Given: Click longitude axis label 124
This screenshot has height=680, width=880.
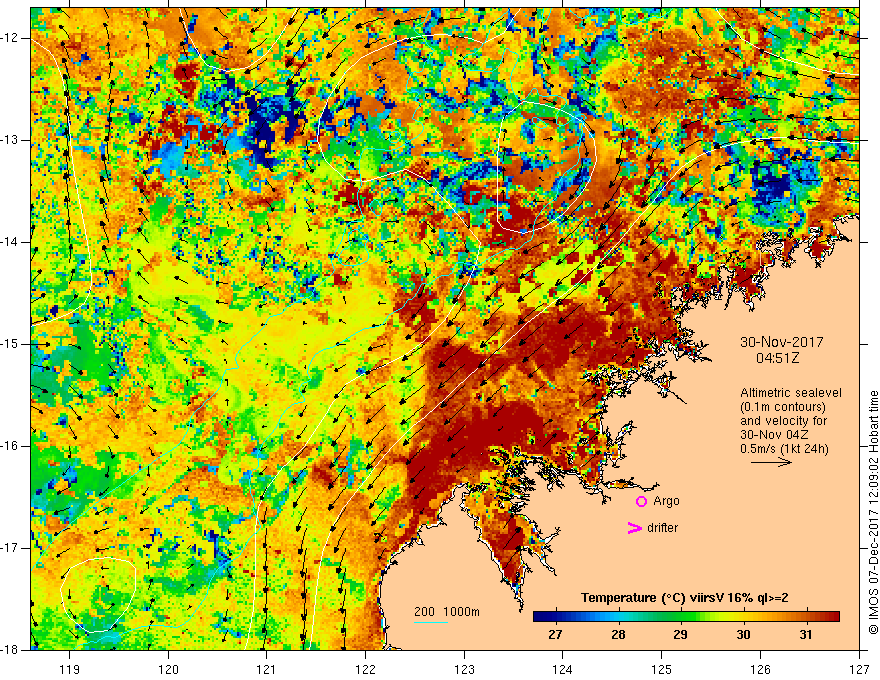Looking at the screenshot, I should [563, 669].
